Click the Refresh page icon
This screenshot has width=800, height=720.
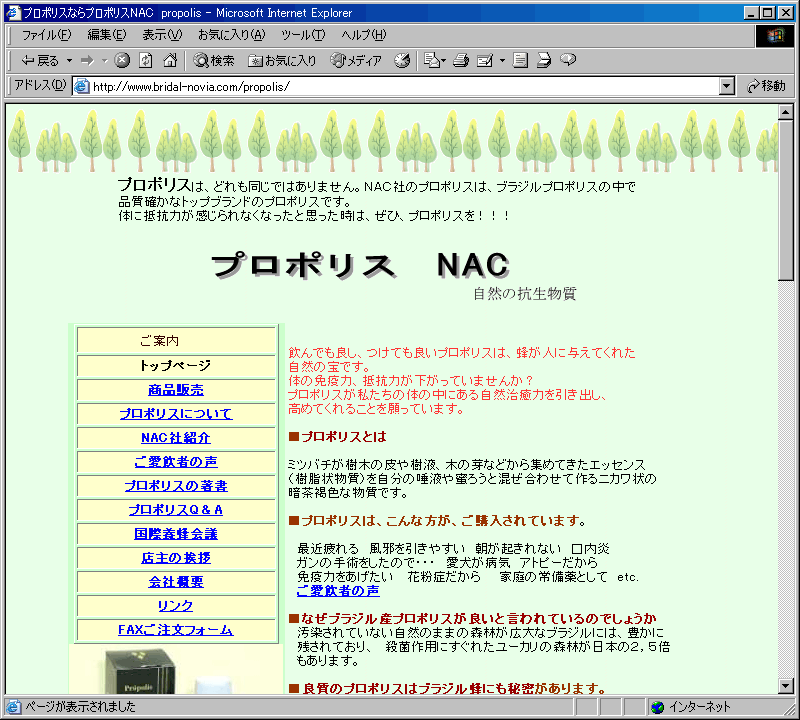tap(146, 60)
